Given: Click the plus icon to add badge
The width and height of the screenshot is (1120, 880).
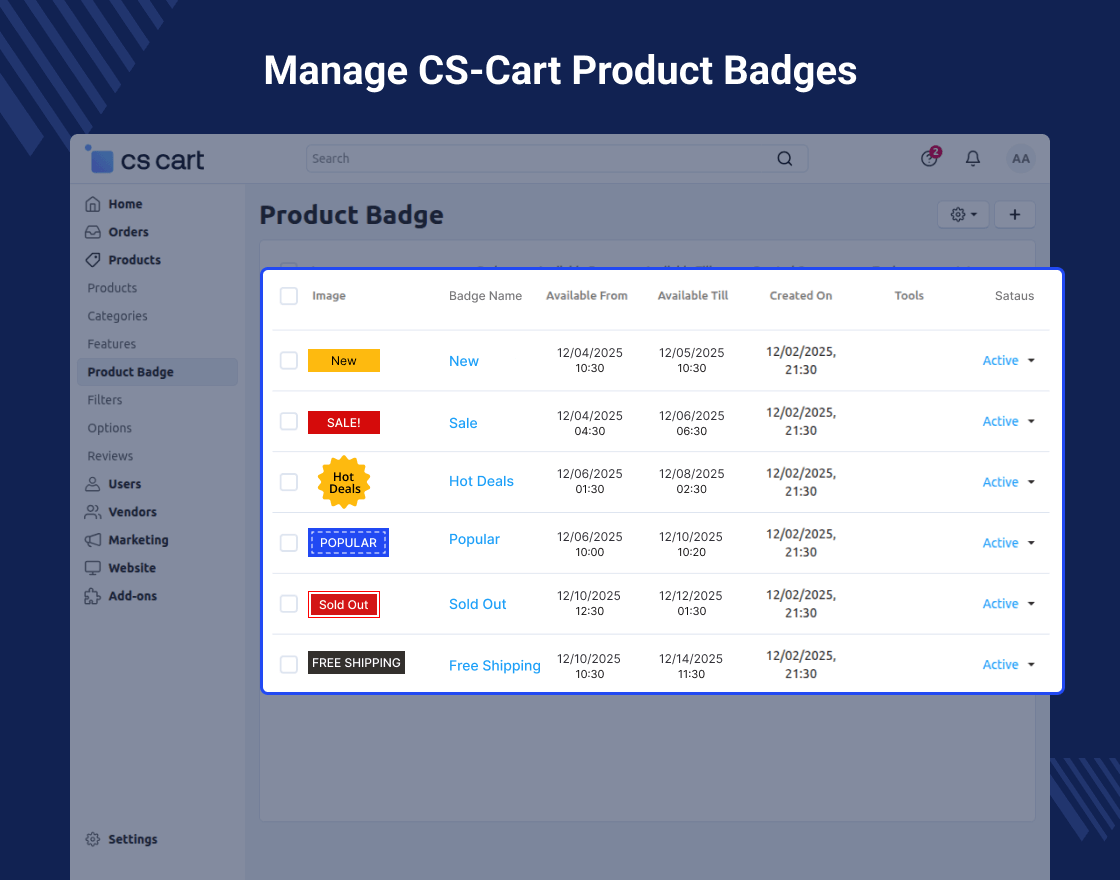Looking at the screenshot, I should pyautogui.click(x=1015, y=215).
